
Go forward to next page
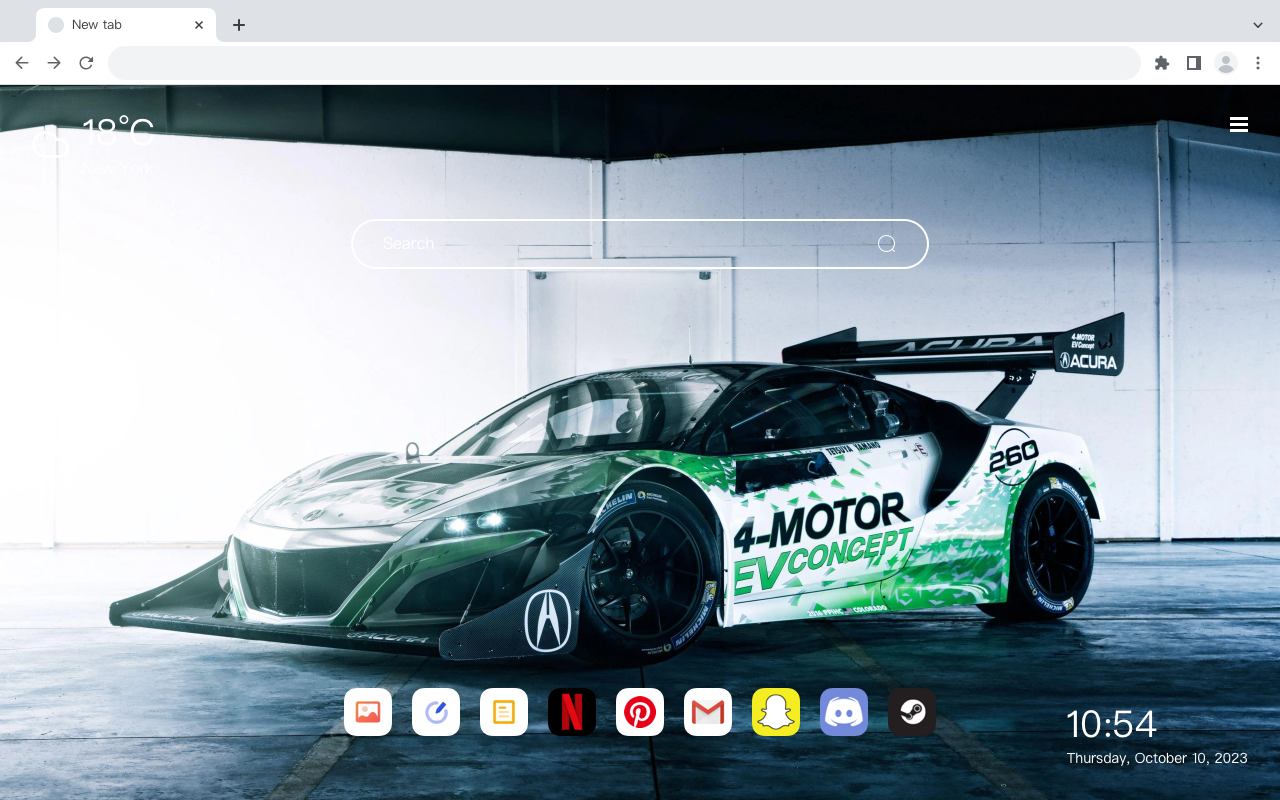coord(54,63)
